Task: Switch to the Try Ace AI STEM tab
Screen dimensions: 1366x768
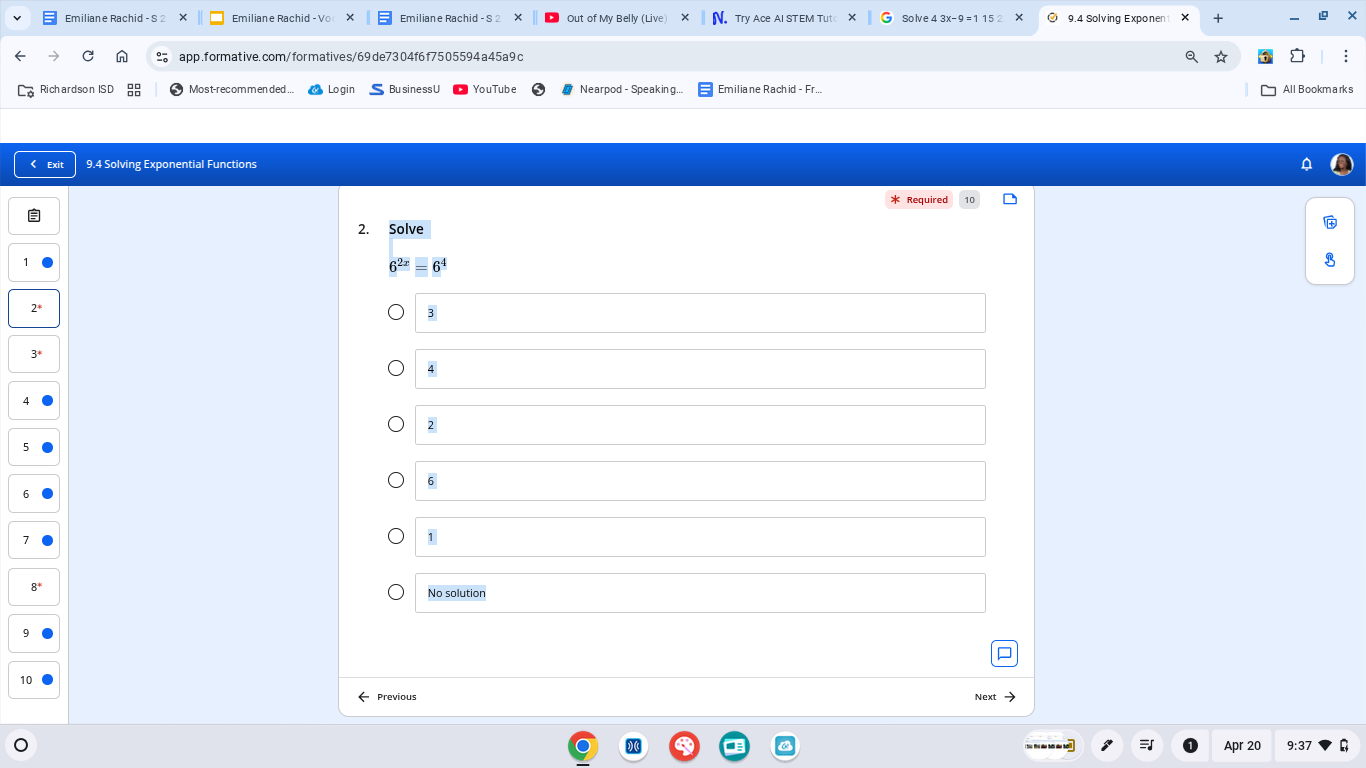Action: 785,18
